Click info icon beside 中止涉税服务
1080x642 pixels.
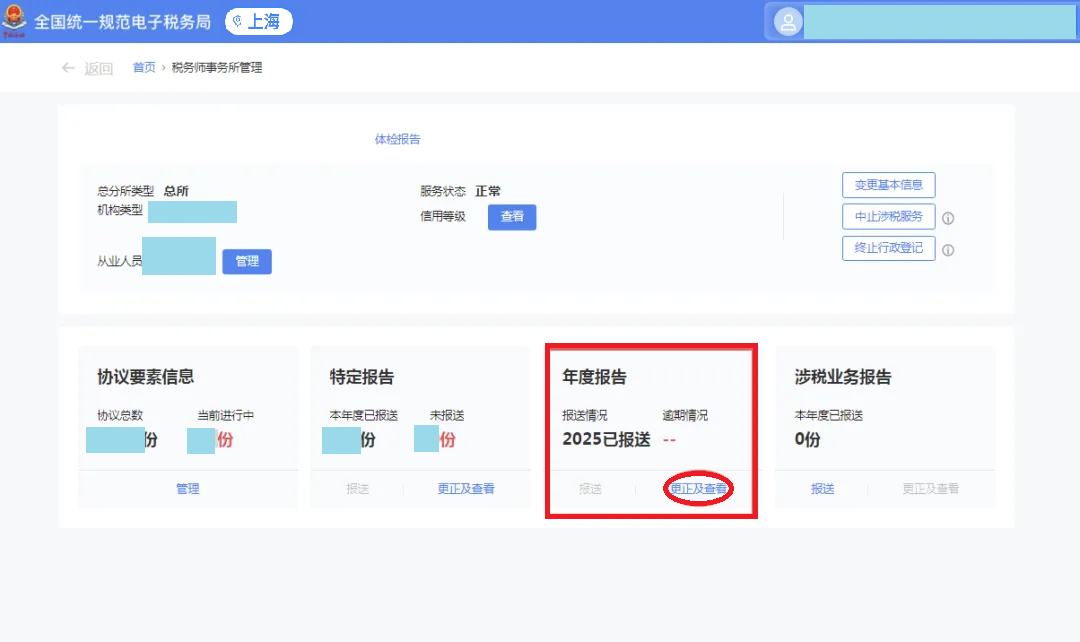[948, 218]
